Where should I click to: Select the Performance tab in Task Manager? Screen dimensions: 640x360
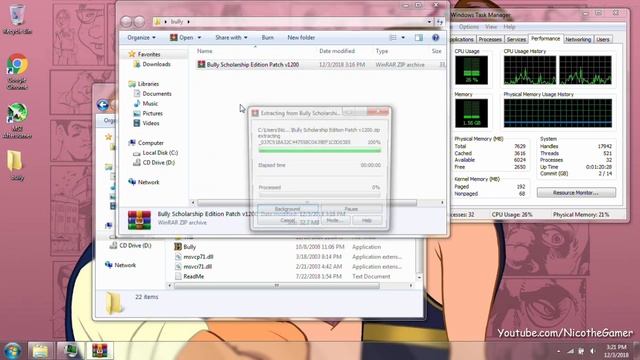pos(545,38)
